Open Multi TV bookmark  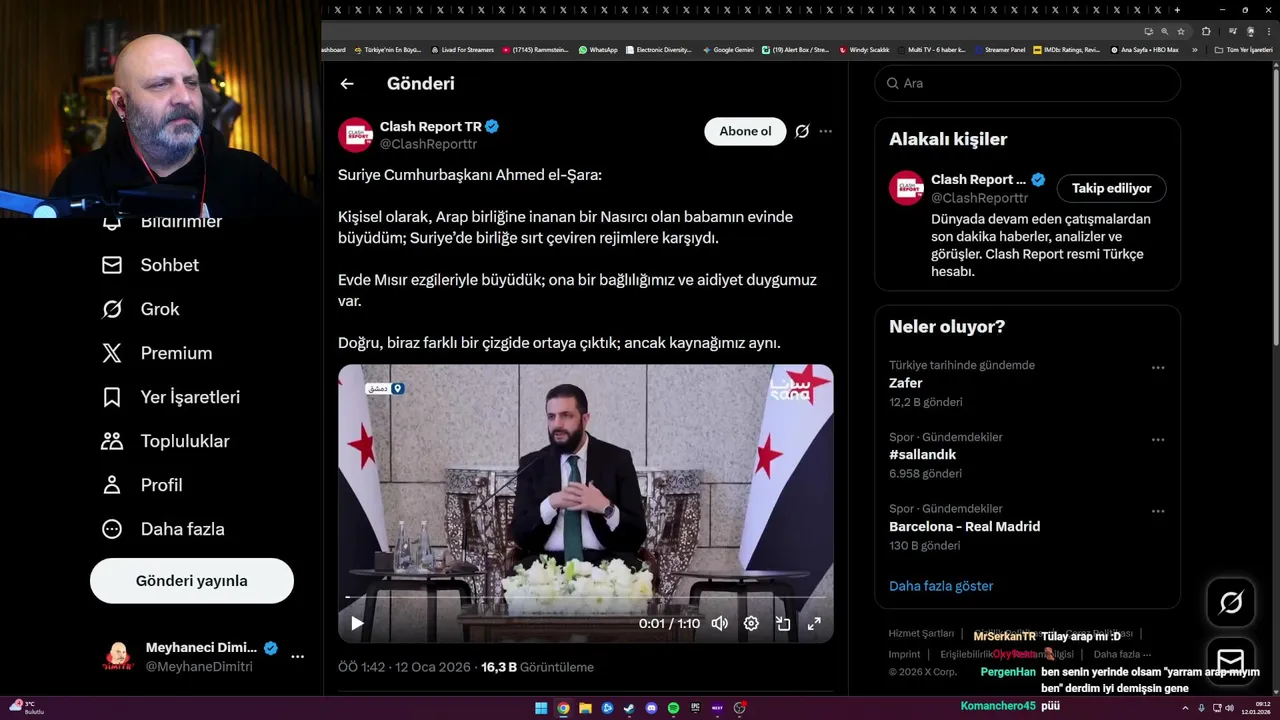(931, 49)
